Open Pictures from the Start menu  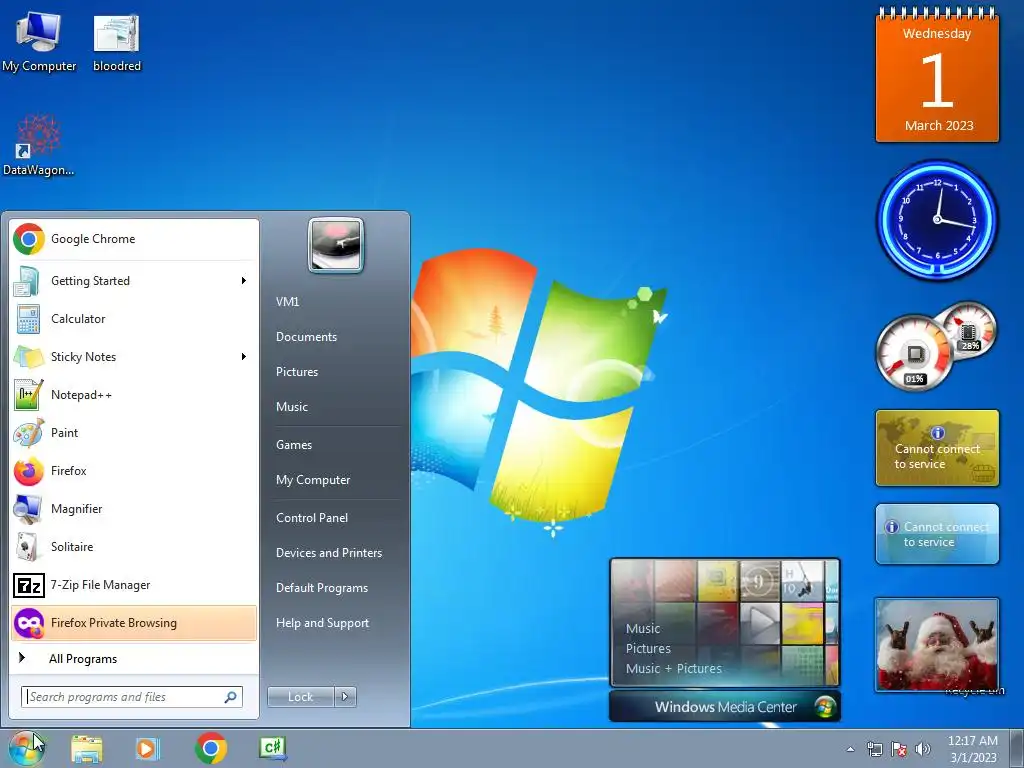click(x=297, y=372)
